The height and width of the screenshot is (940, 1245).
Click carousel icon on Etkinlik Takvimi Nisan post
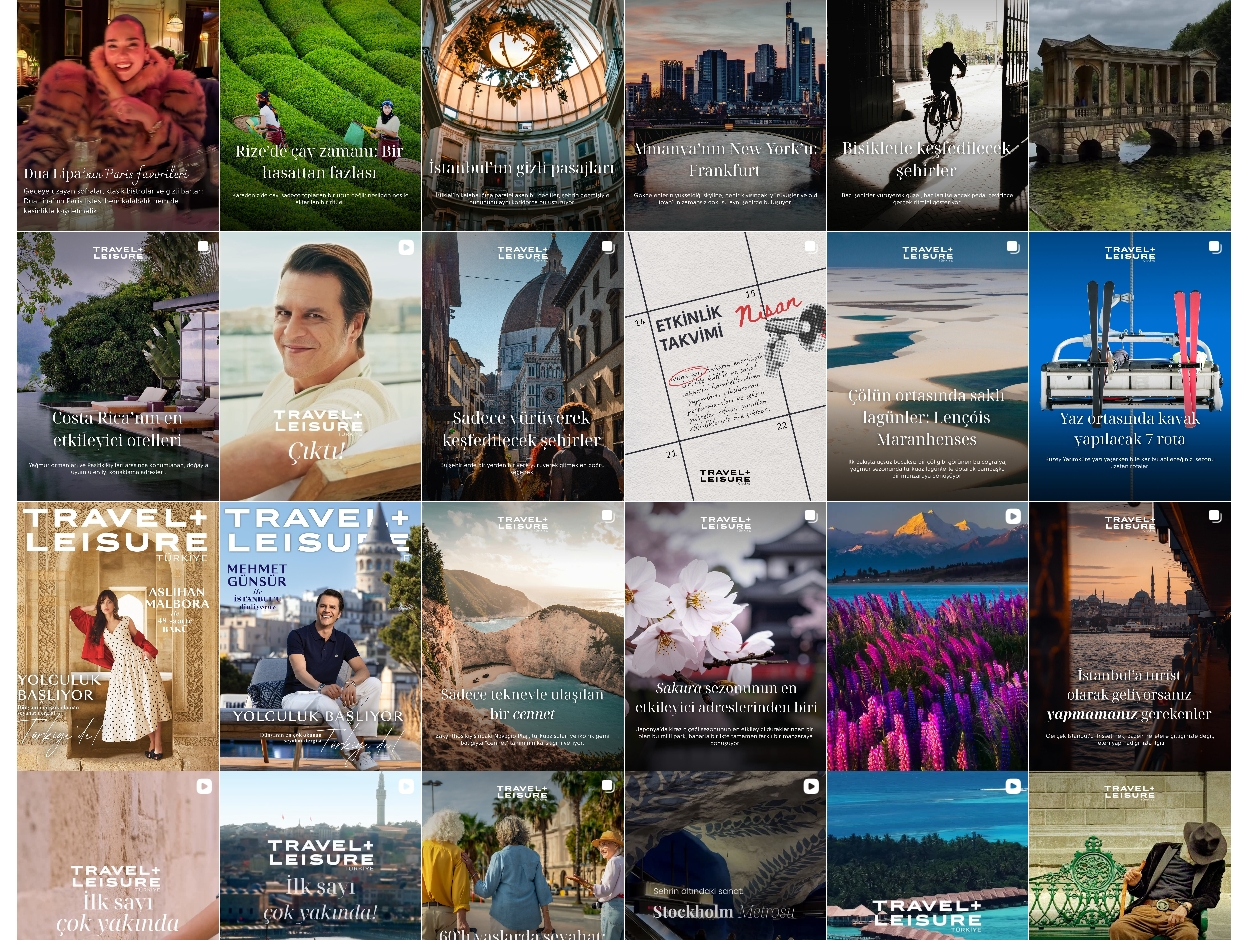pyautogui.click(x=810, y=247)
